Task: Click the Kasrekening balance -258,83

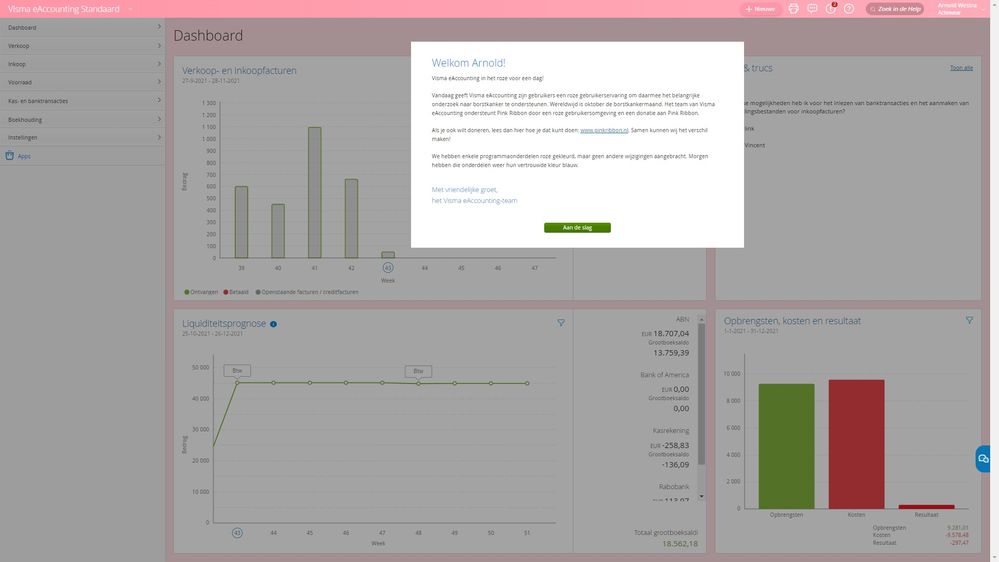Action: tap(675, 445)
